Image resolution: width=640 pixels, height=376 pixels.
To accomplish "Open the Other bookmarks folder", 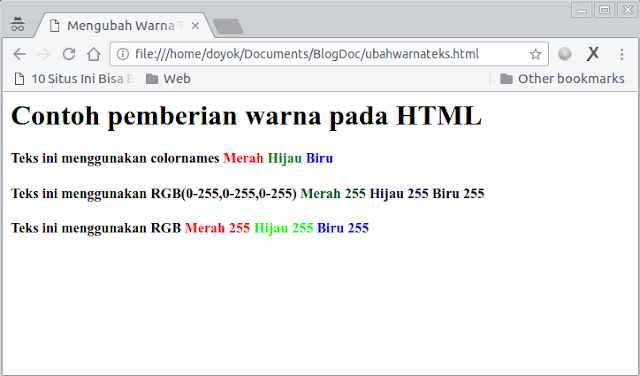I will (562, 79).
